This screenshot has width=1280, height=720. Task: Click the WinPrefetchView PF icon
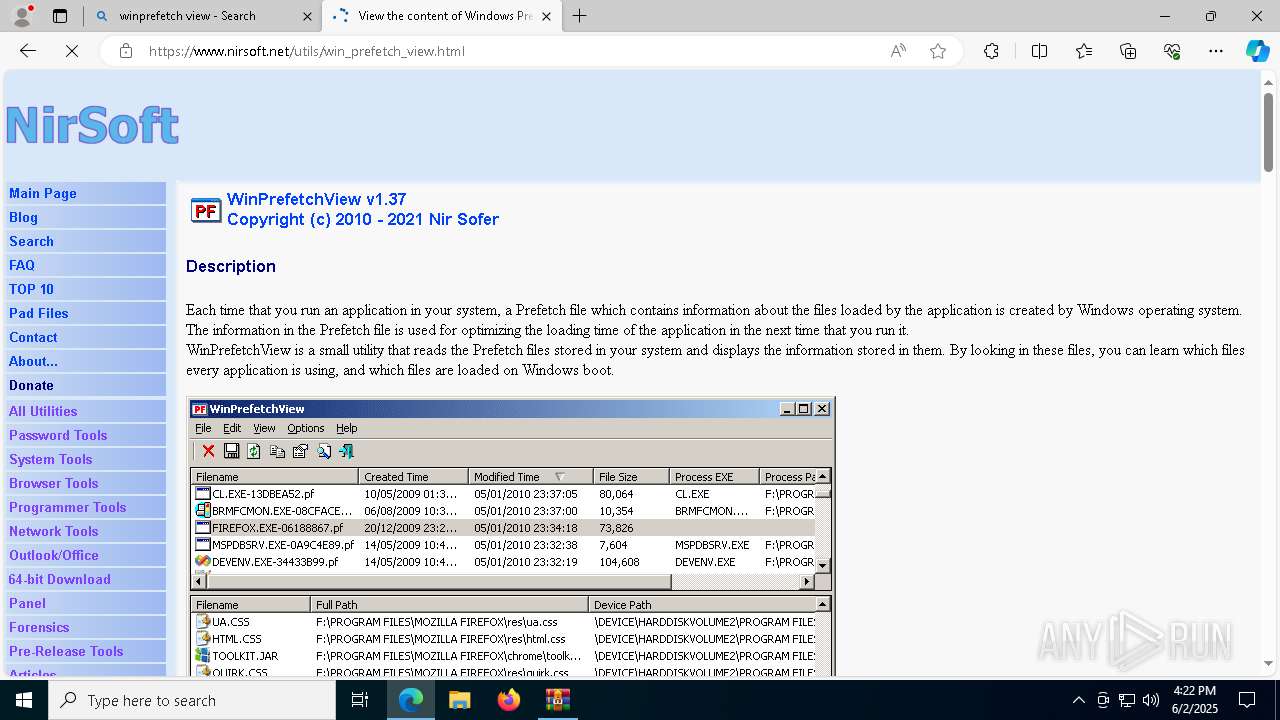tap(206, 210)
